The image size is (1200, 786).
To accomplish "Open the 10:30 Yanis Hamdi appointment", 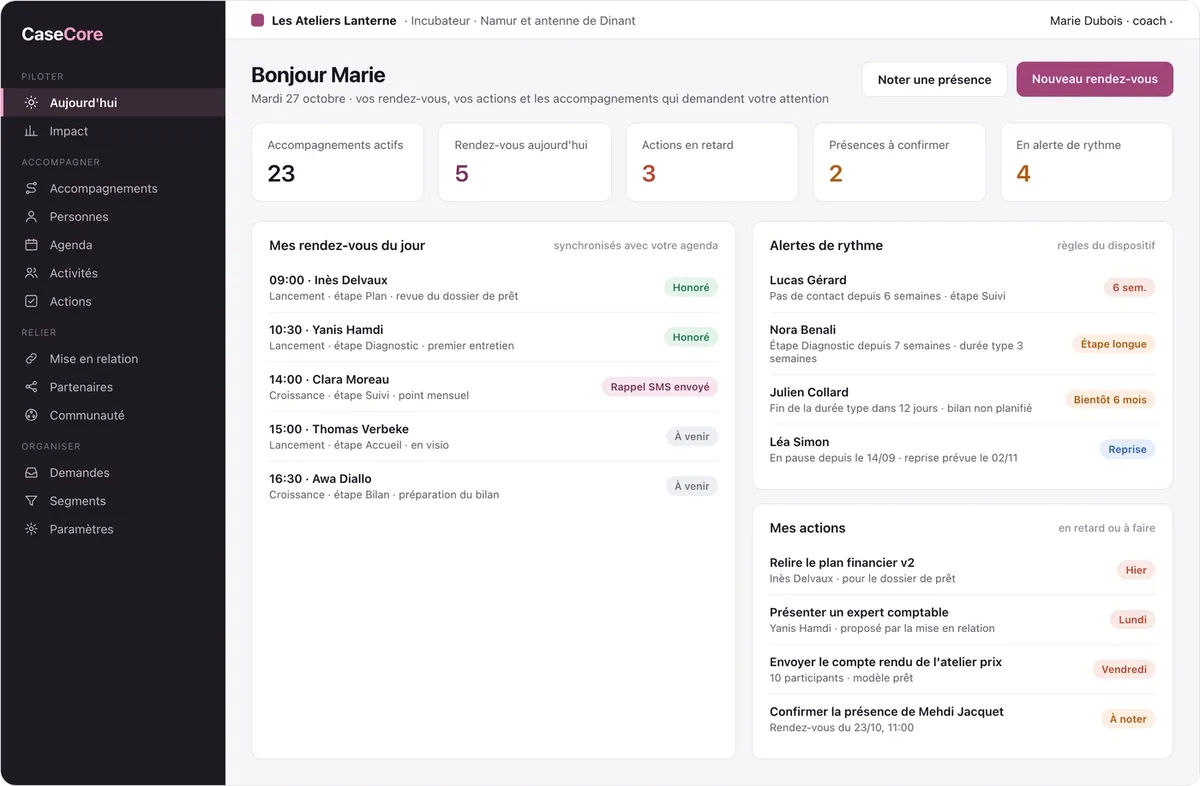I will [493, 337].
